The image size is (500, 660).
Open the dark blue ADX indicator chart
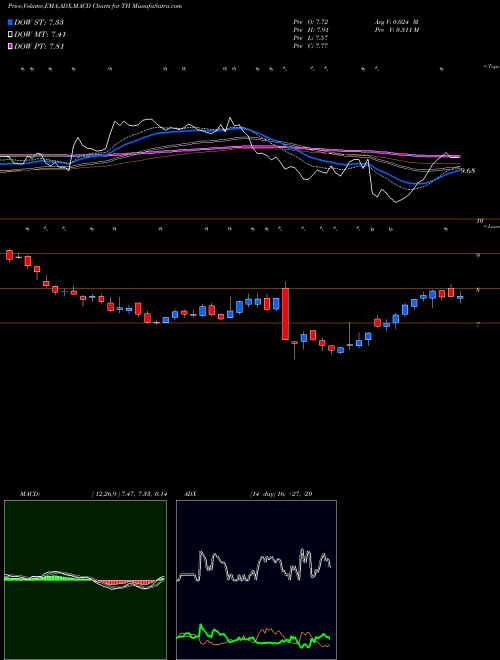pos(256,580)
